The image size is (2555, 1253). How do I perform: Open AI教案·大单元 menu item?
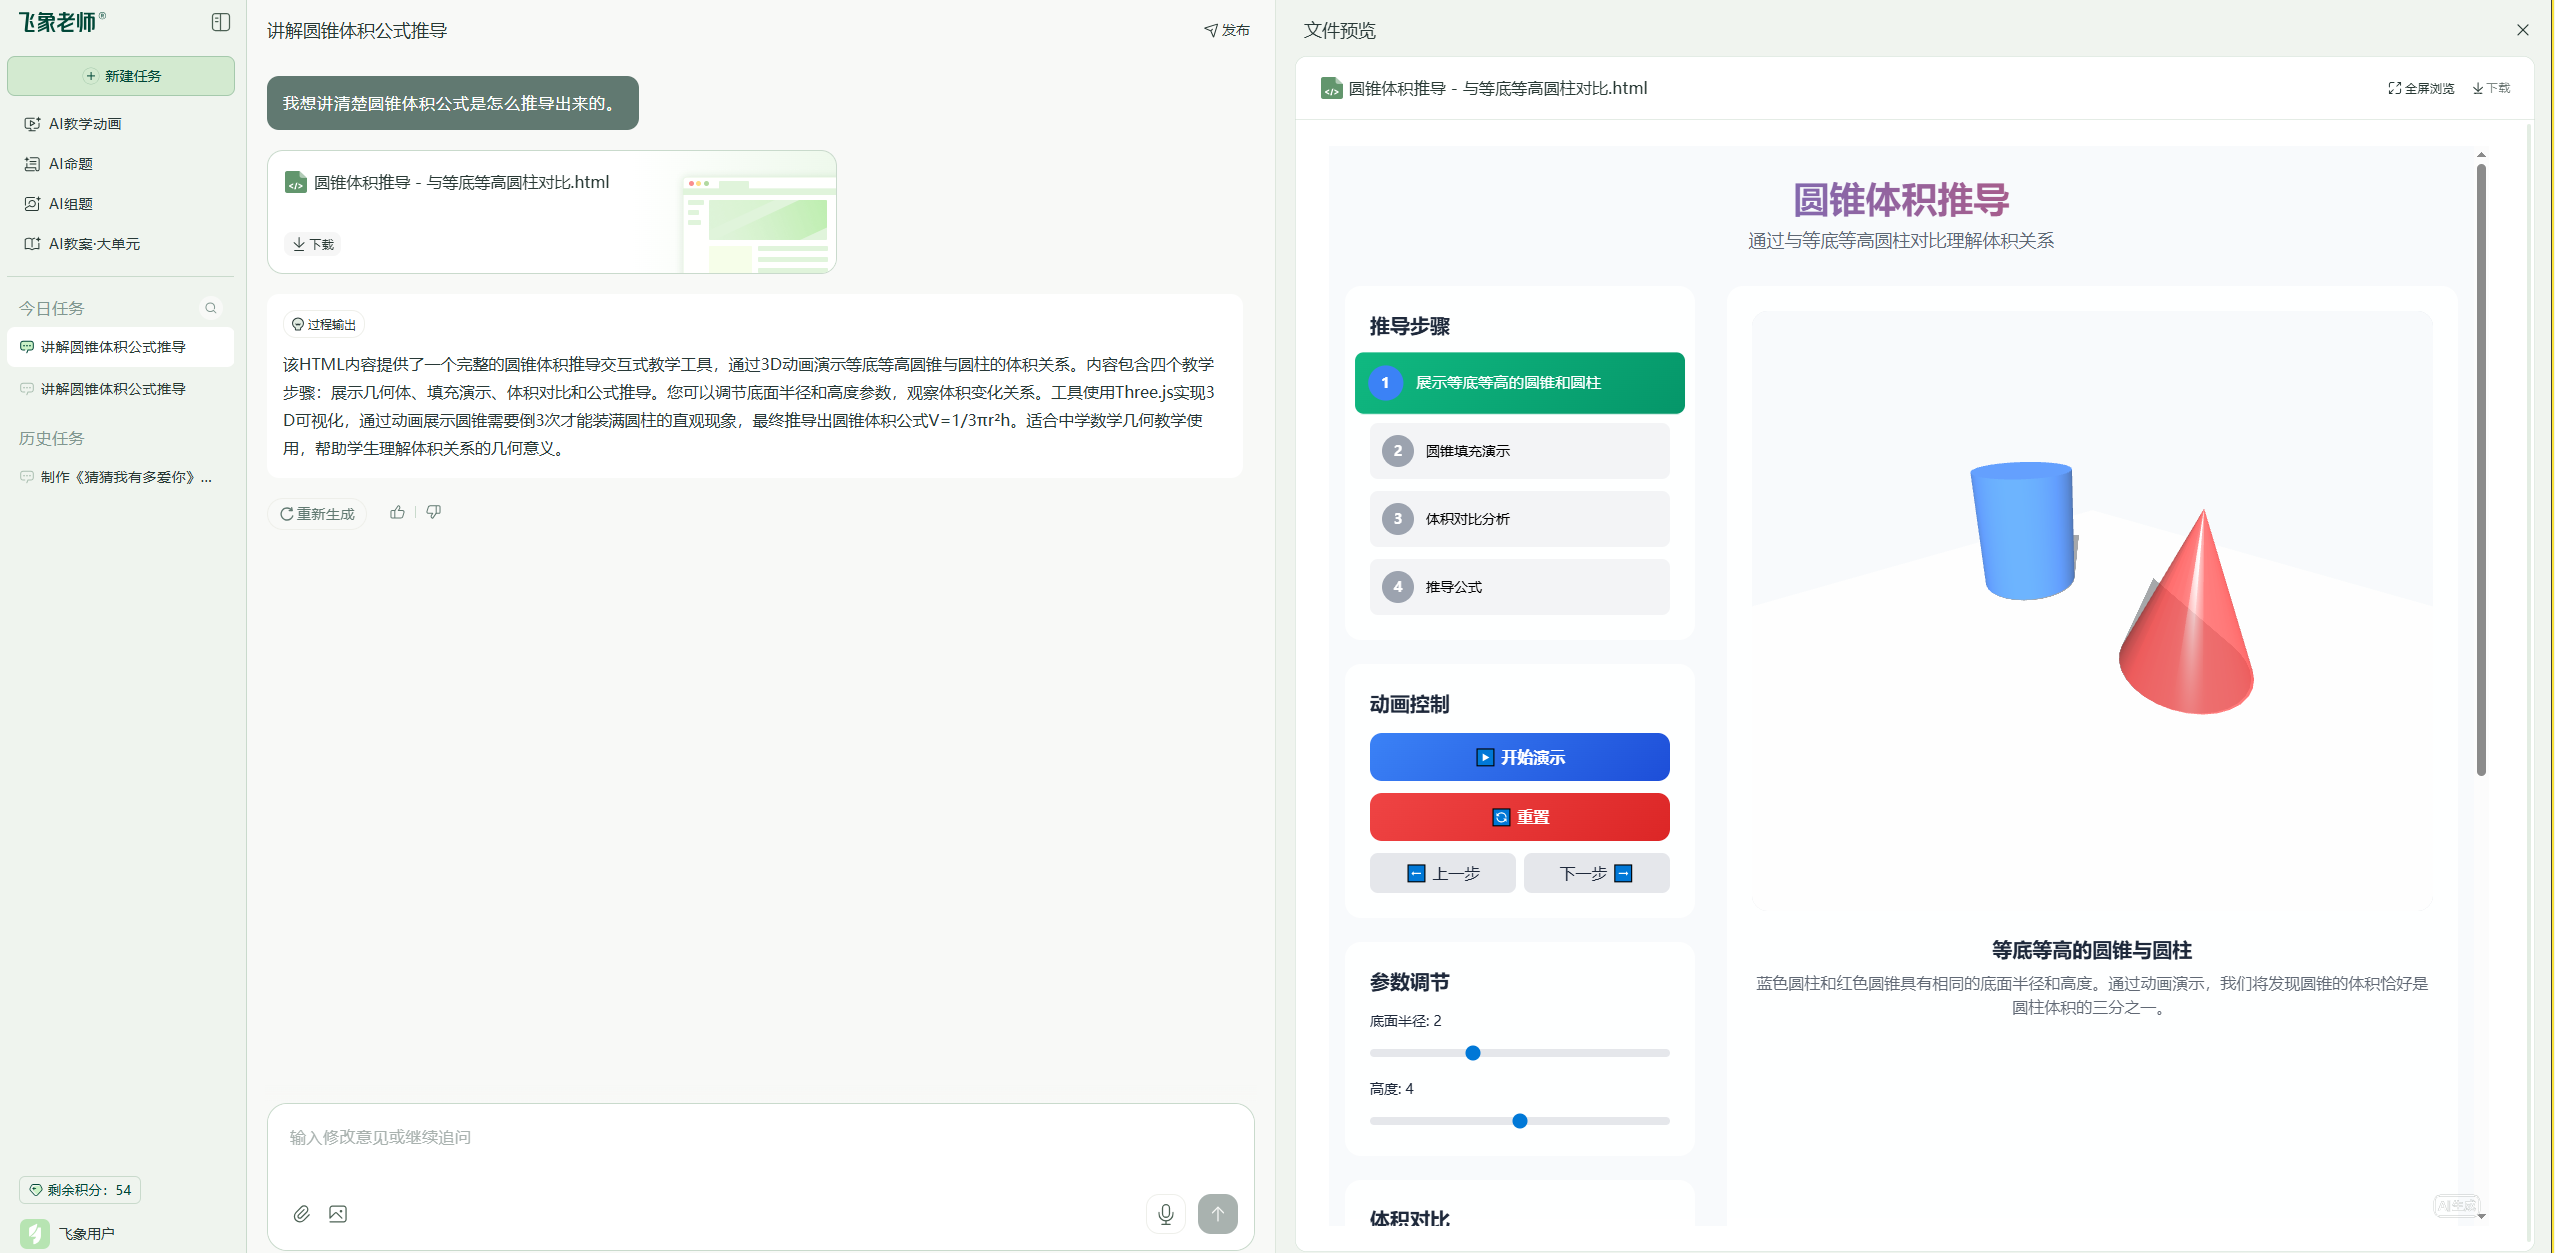click(94, 244)
